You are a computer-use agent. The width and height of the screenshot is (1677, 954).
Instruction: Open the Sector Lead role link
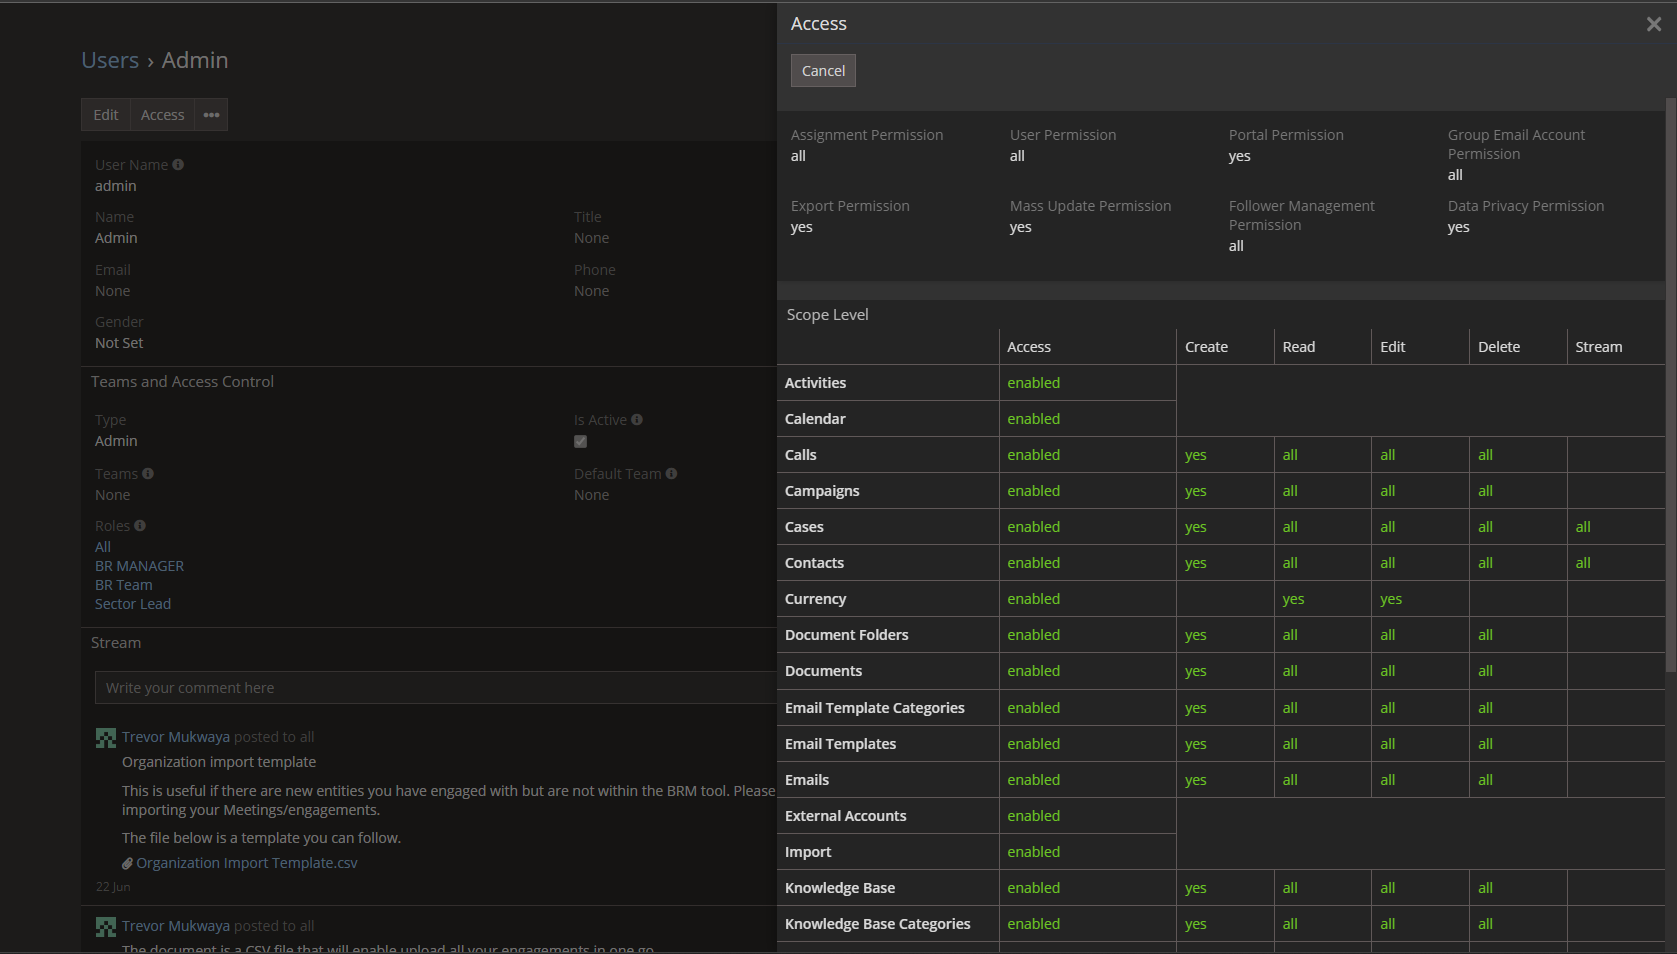[133, 604]
